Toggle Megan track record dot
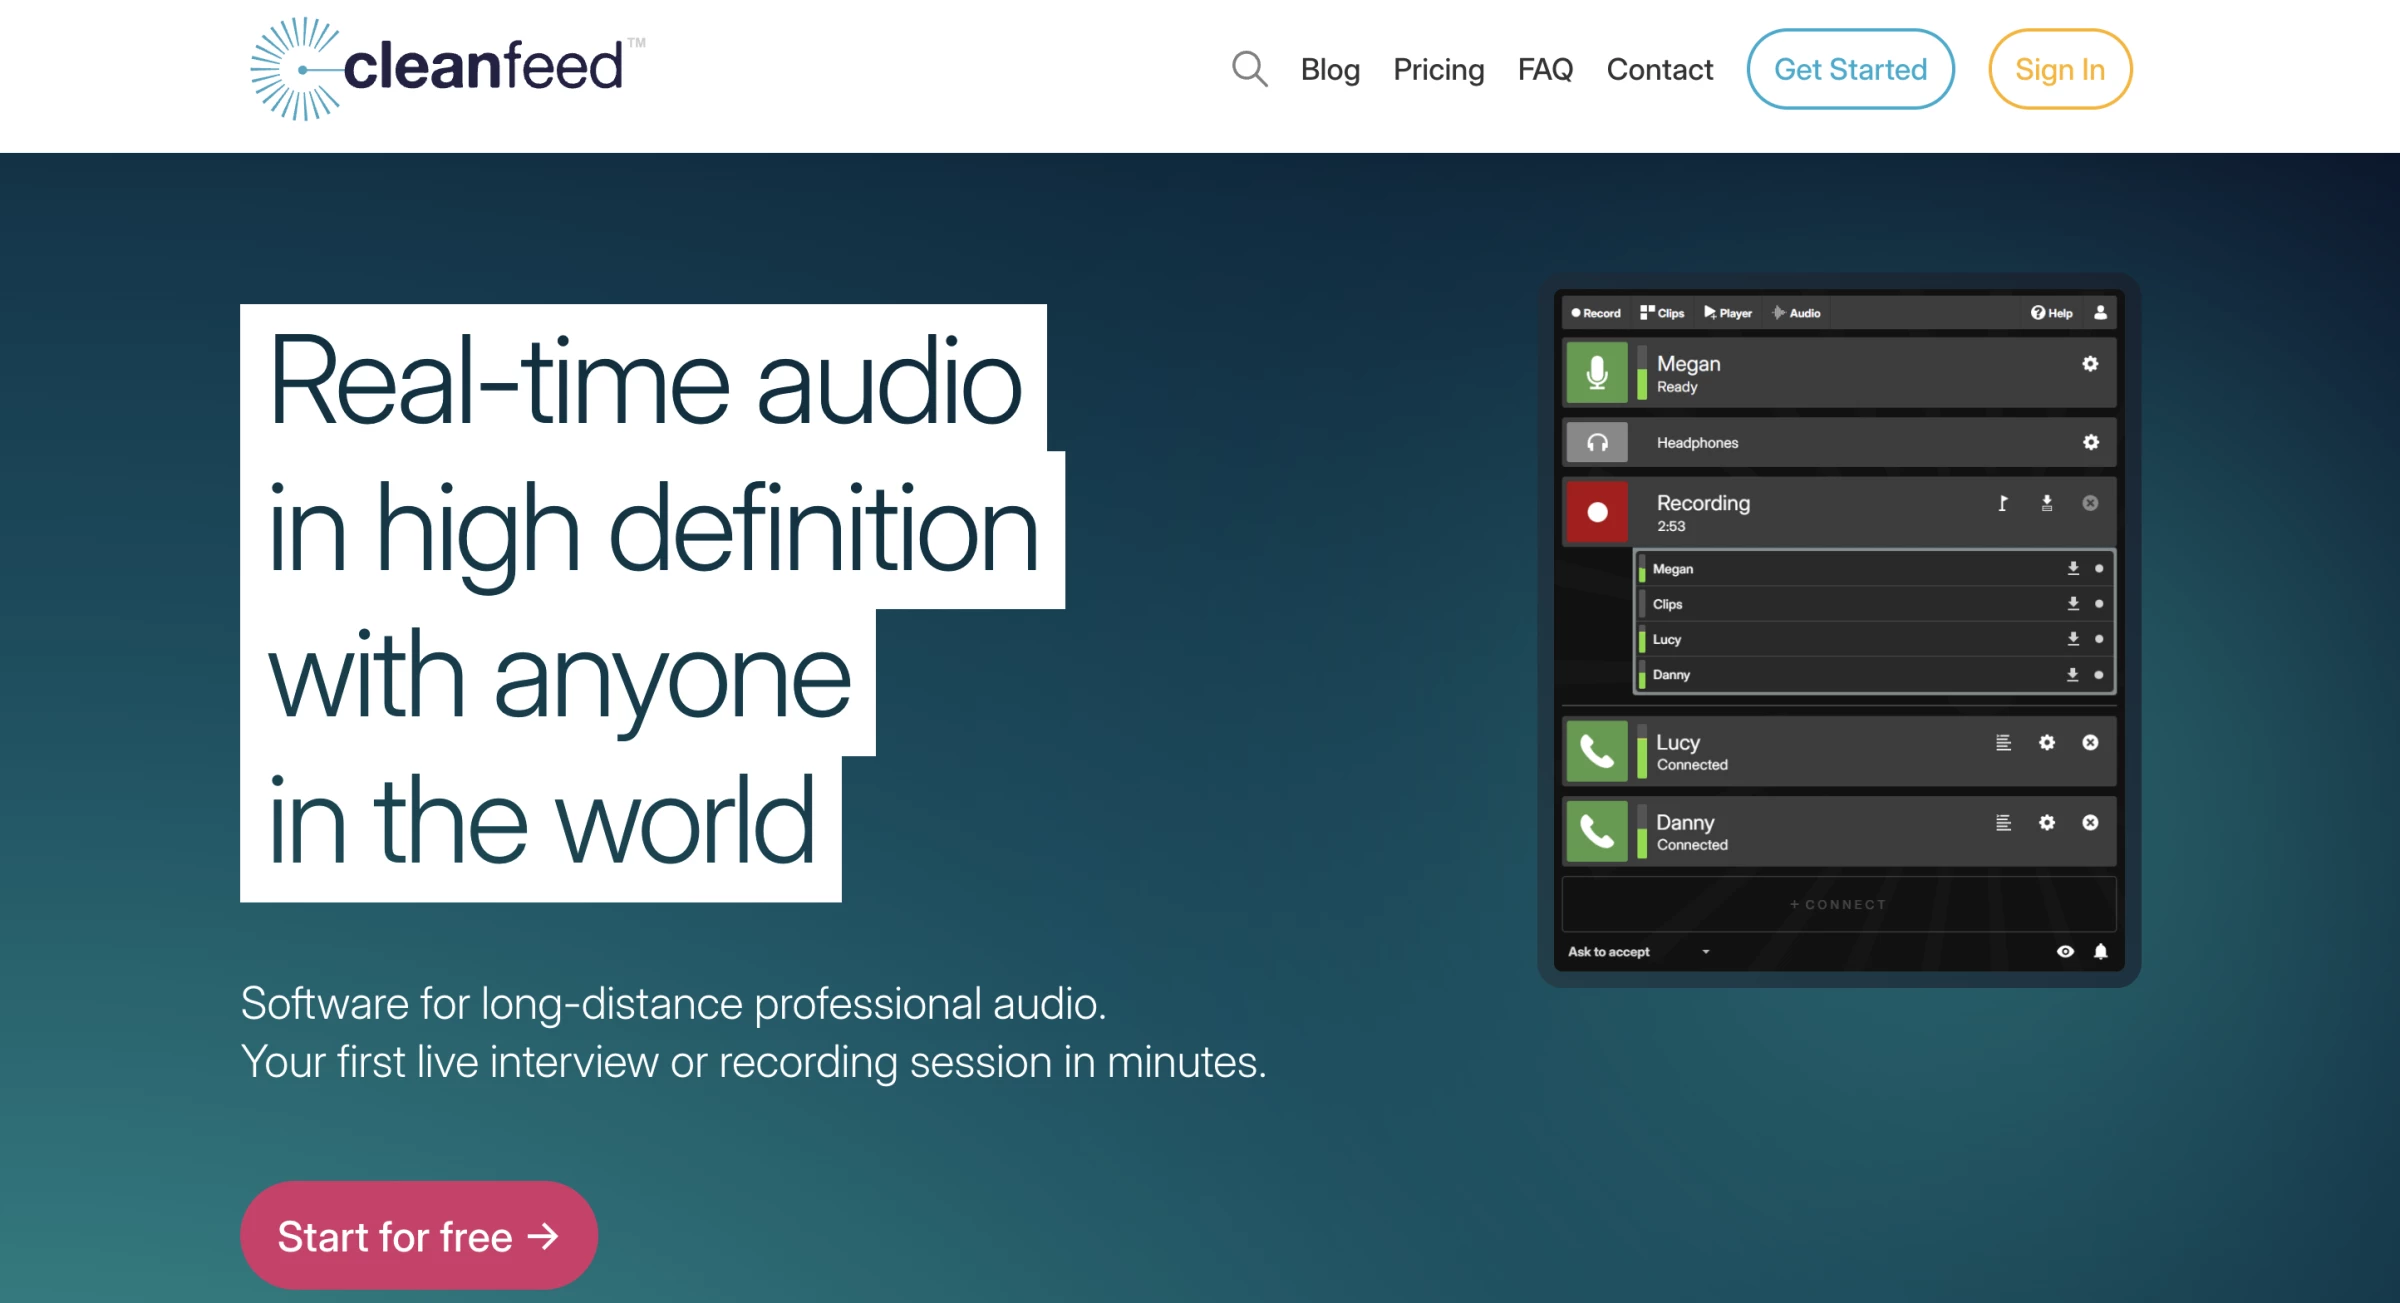 pos(2099,568)
